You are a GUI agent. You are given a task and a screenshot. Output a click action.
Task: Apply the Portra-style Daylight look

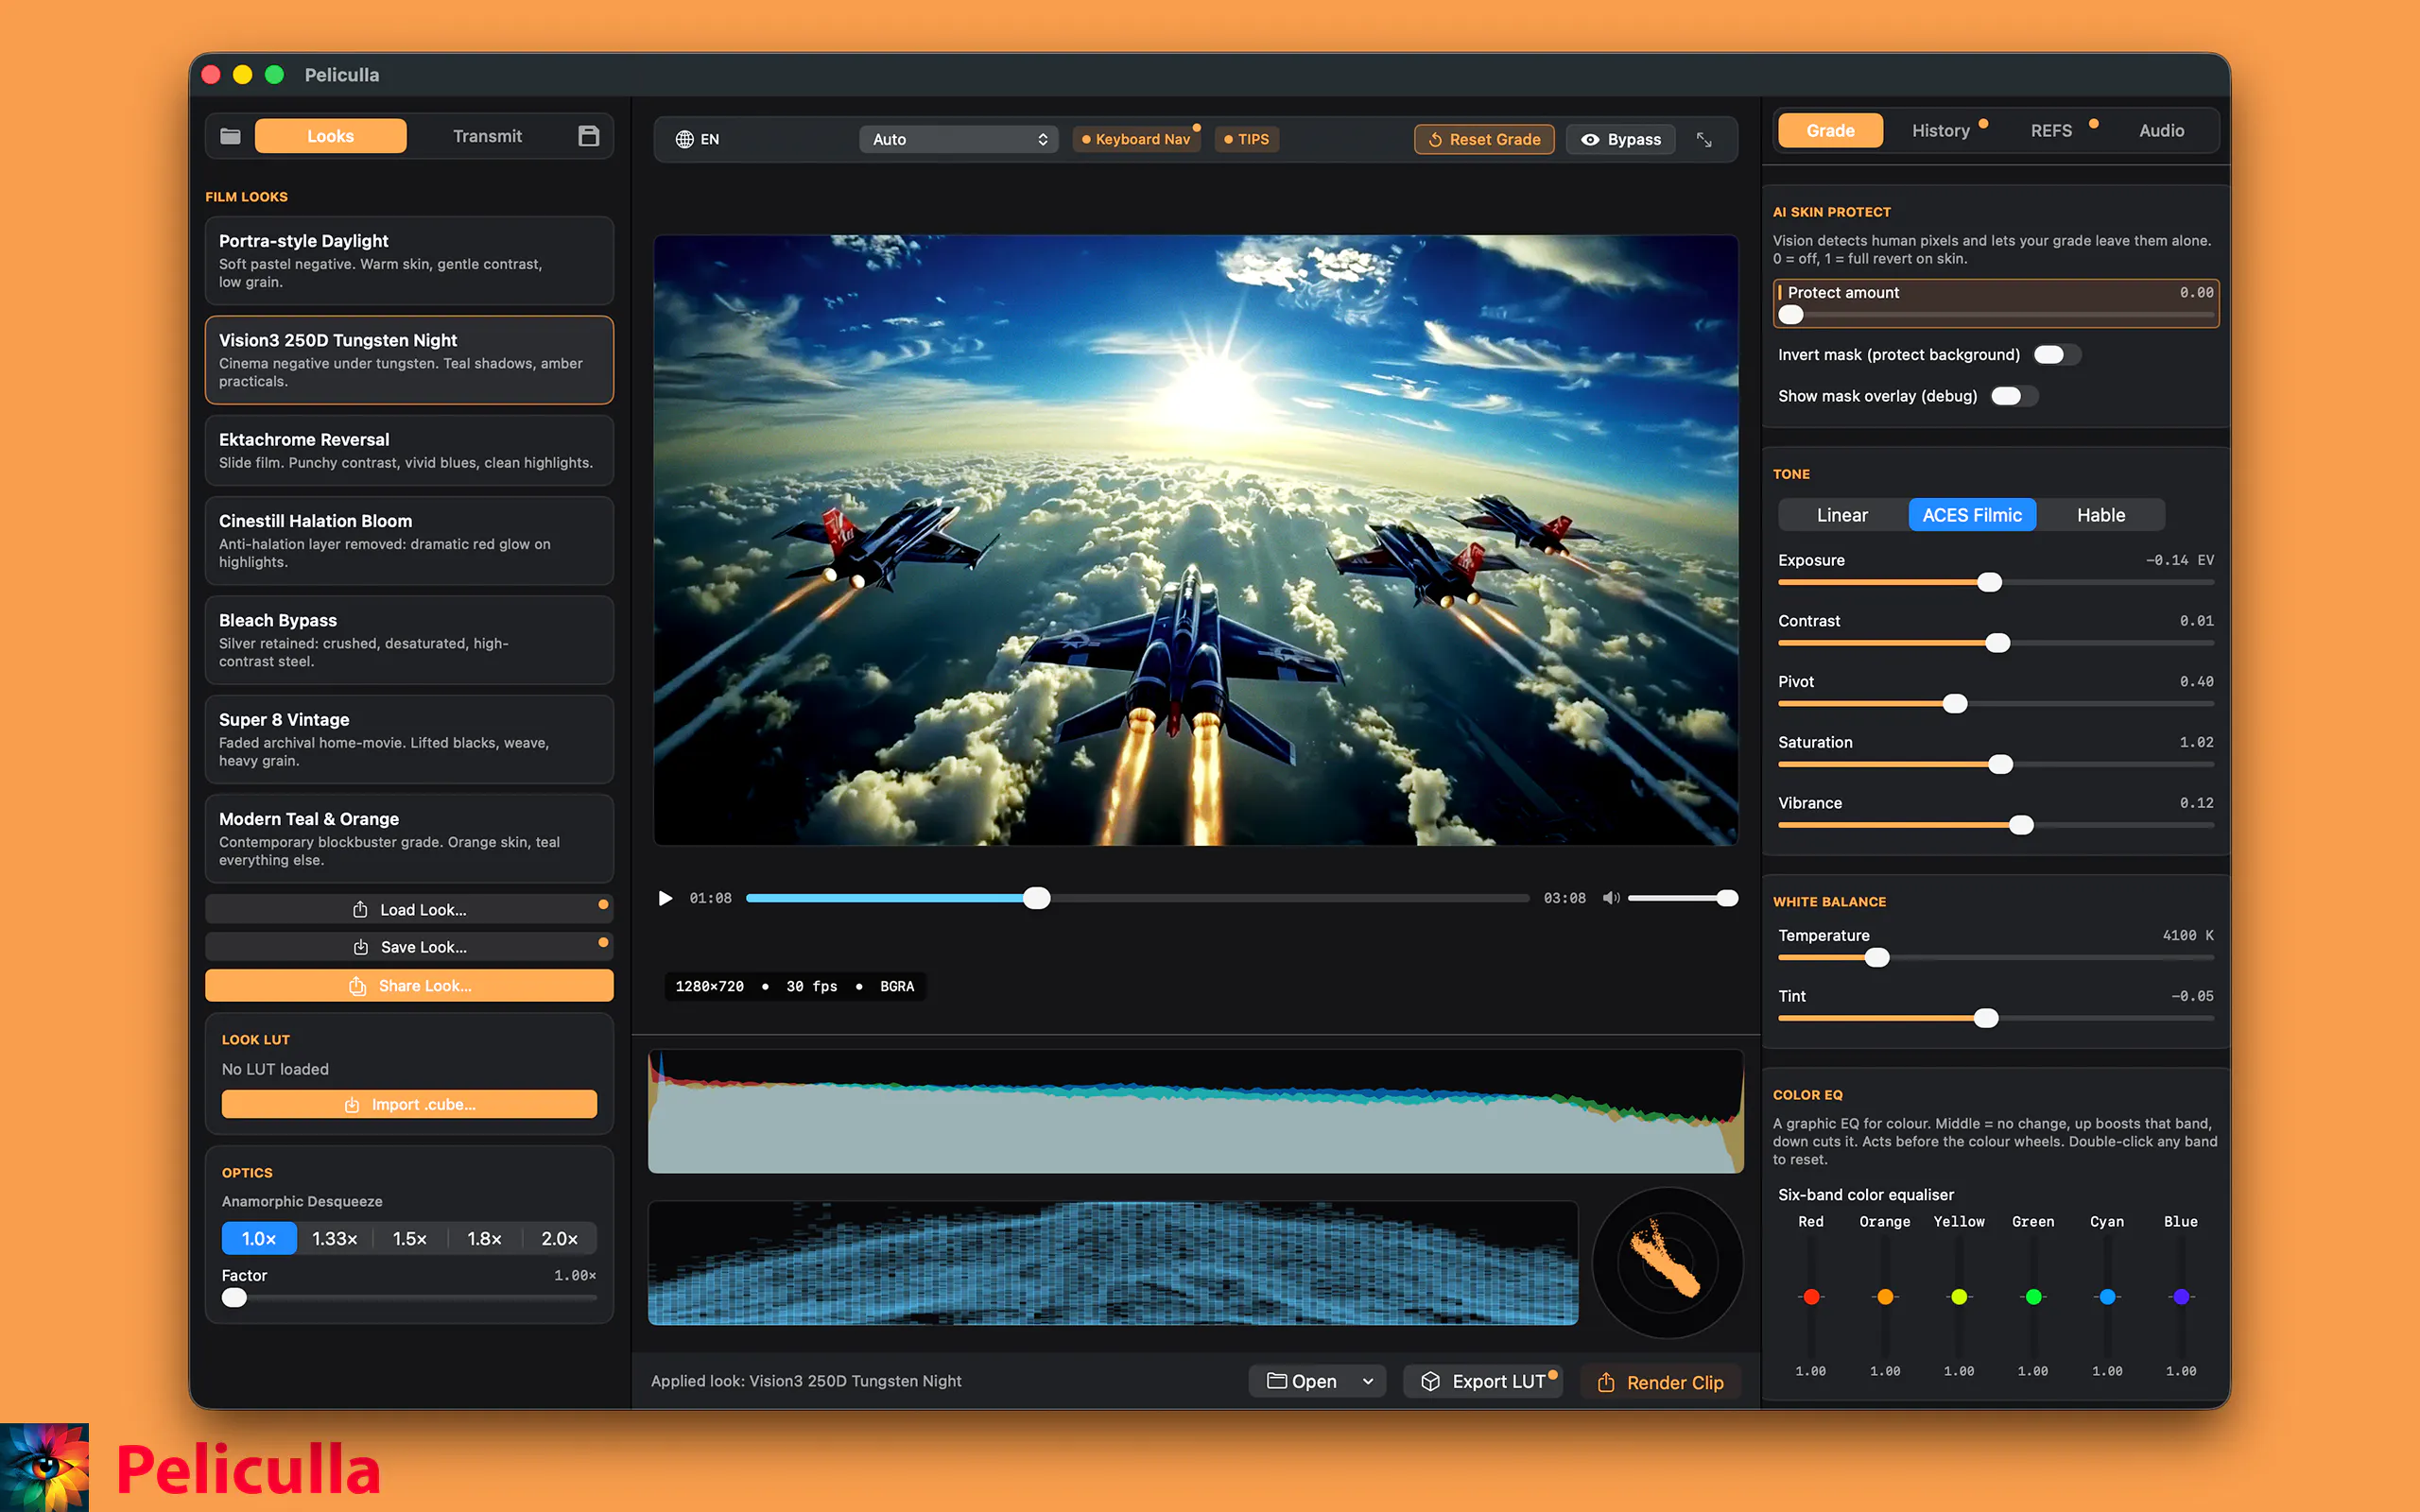tap(409, 260)
